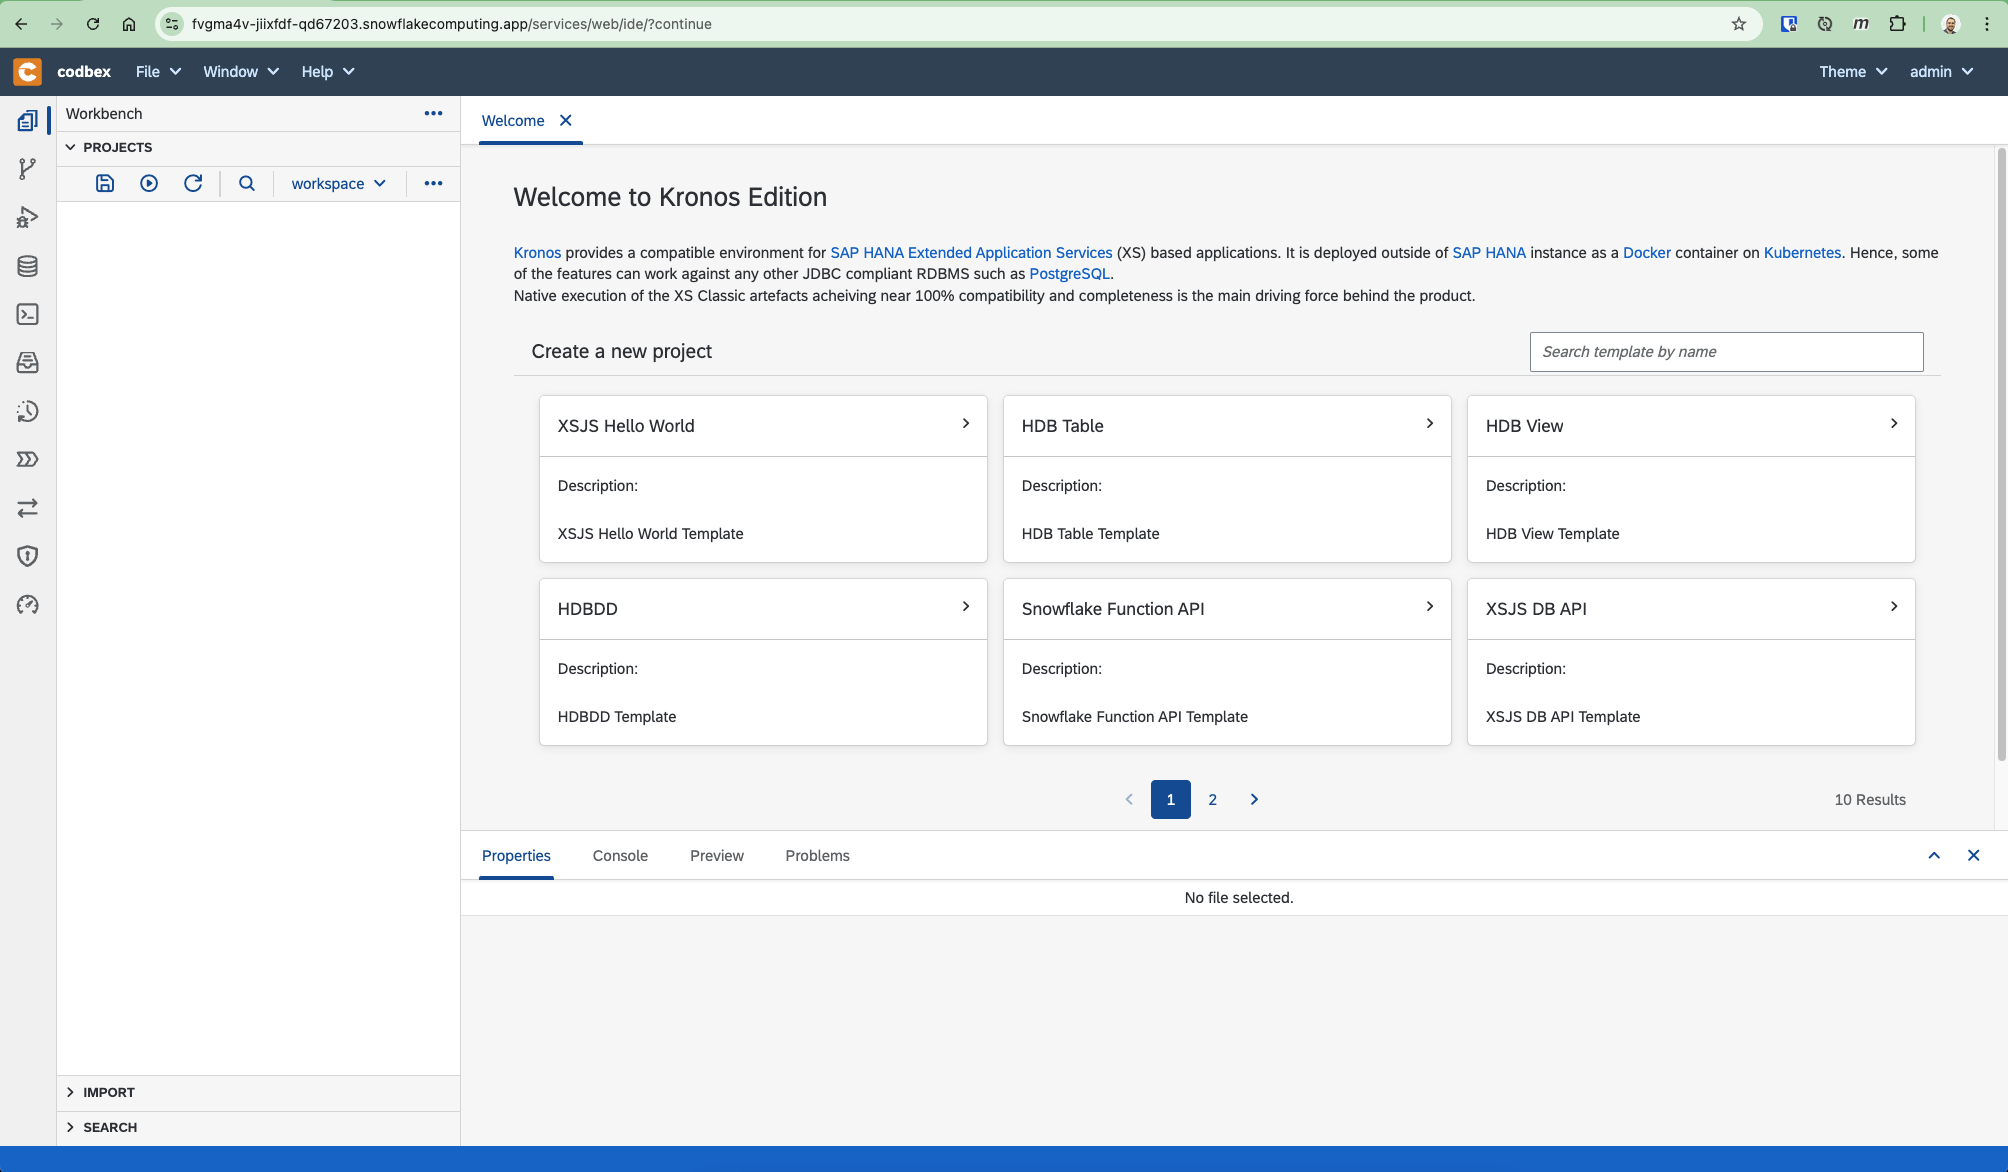
Task: Follow the PostgreSQL link
Action: [1069, 274]
